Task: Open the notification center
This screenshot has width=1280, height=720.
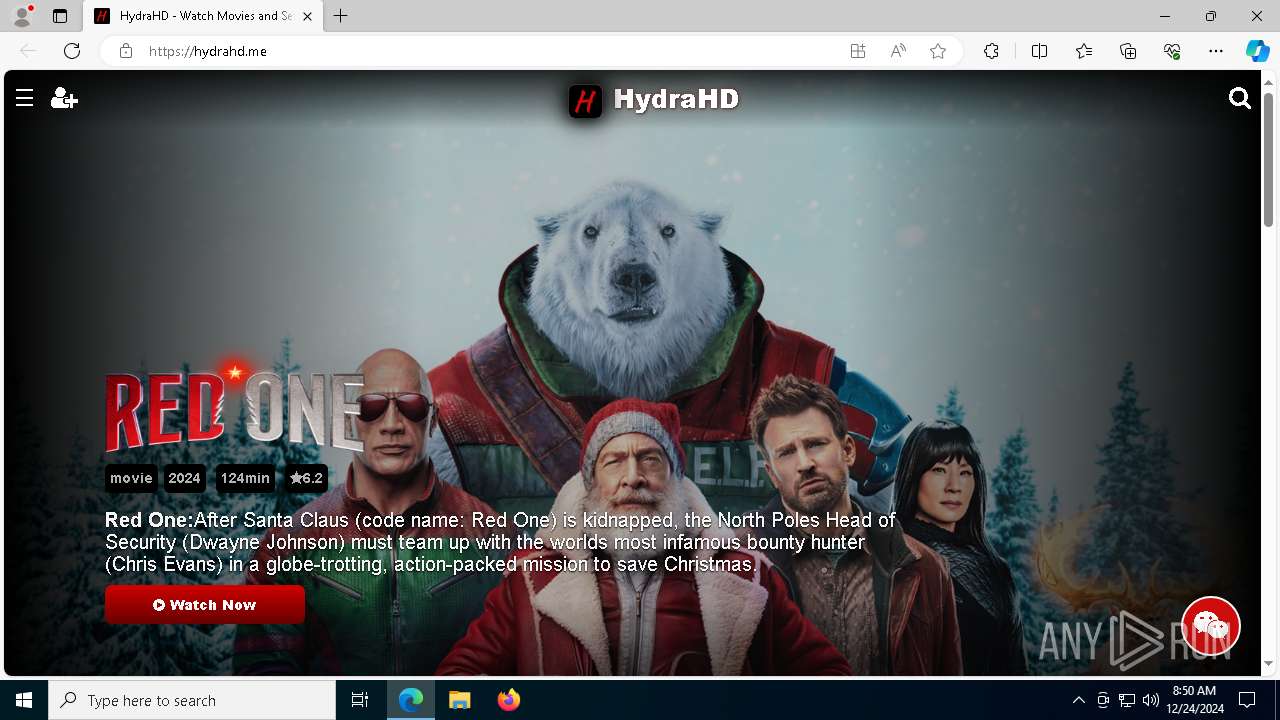Action: click(1247, 700)
